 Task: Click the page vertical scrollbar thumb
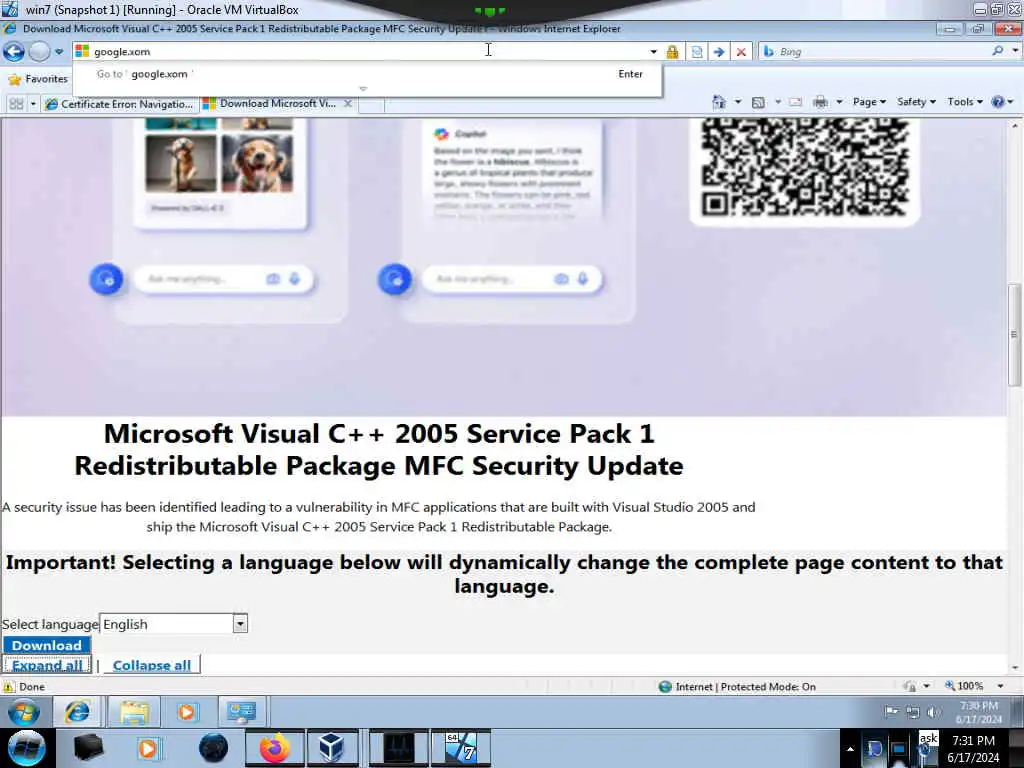tap(1014, 334)
